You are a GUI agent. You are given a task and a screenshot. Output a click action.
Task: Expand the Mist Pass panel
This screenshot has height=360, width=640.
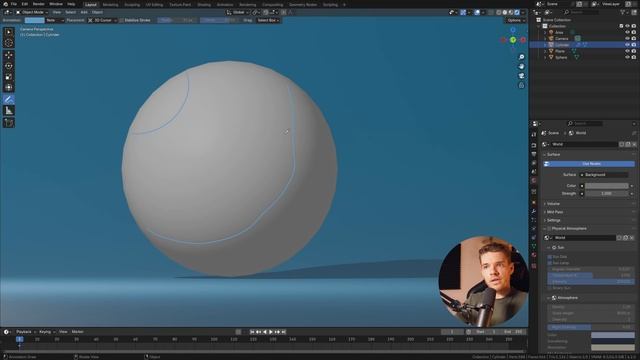click(x=555, y=212)
